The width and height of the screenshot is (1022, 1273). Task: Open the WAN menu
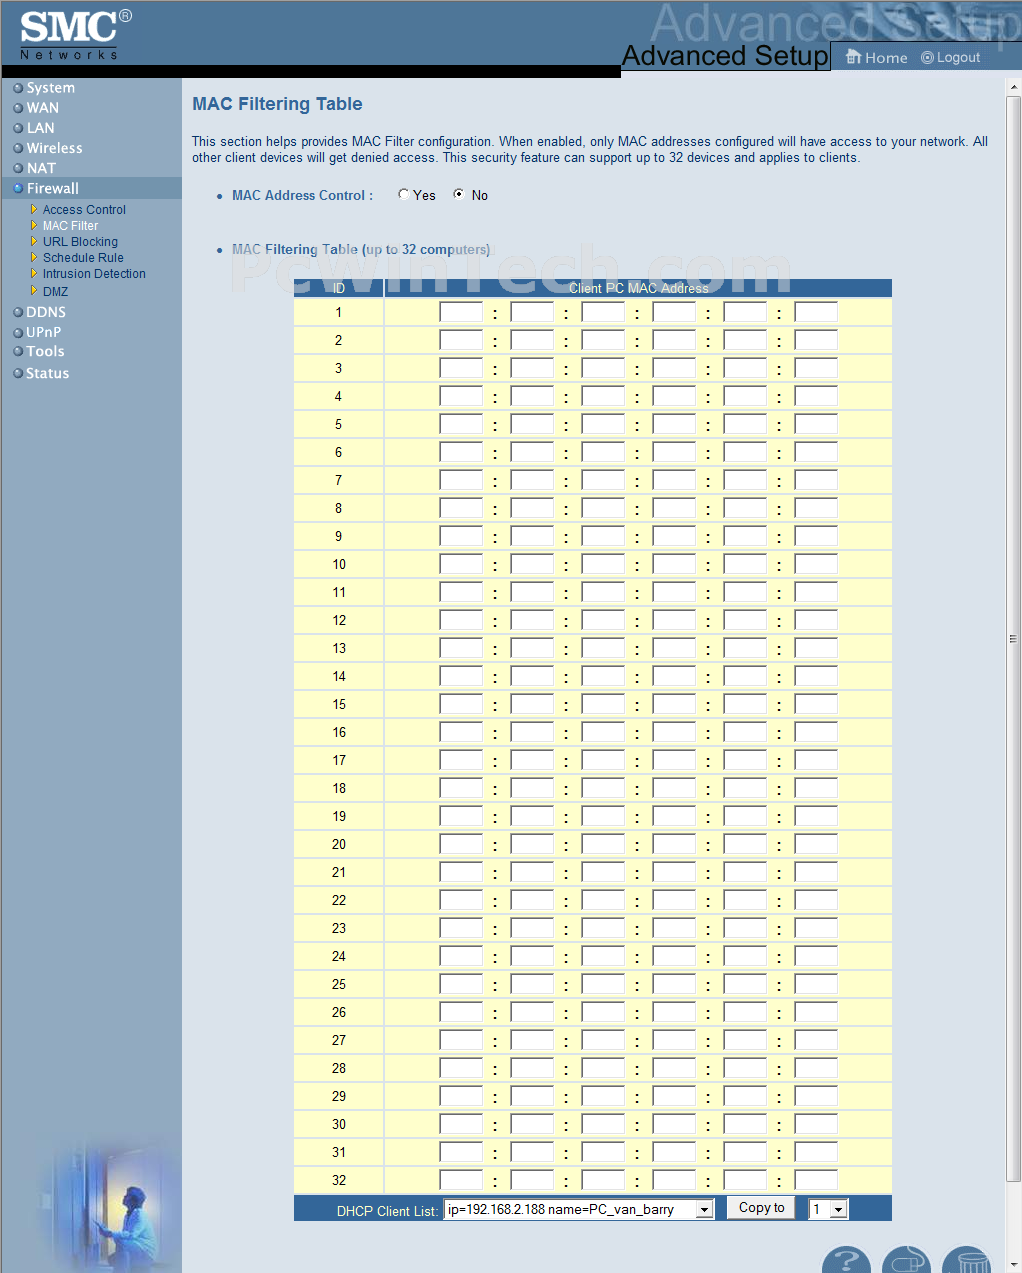click(43, 108)
